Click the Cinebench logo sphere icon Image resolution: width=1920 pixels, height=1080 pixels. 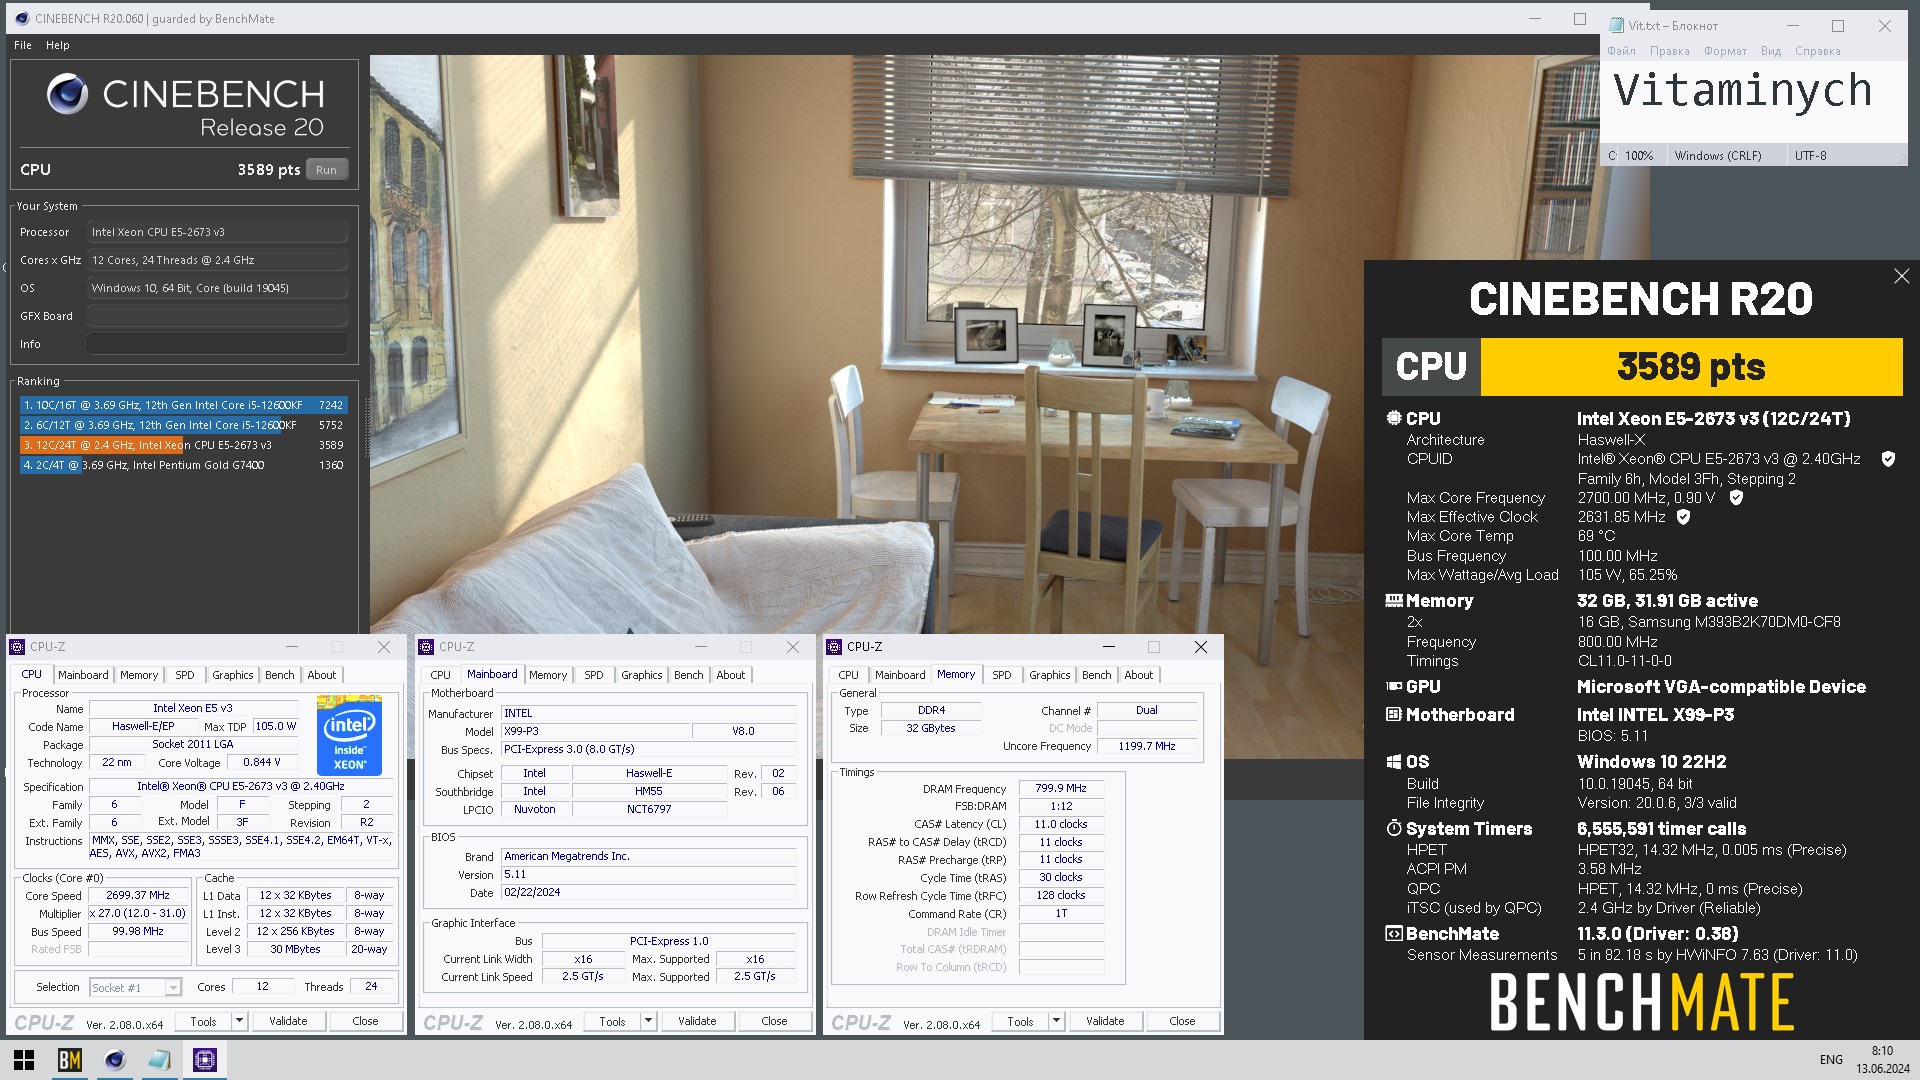[x=67, y=95]
